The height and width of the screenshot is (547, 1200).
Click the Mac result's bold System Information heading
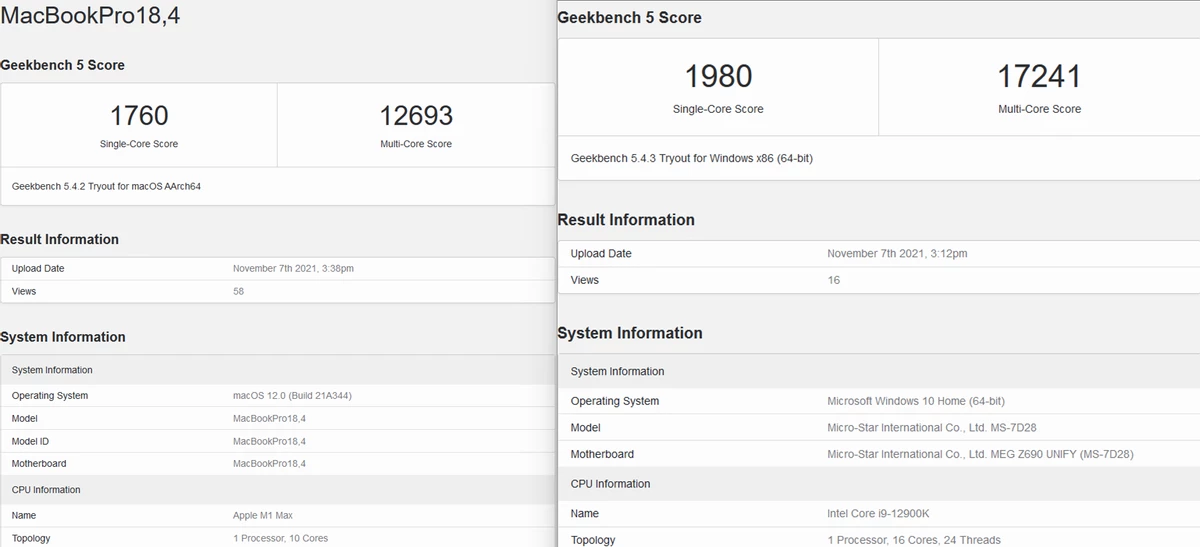pos(63,337)
